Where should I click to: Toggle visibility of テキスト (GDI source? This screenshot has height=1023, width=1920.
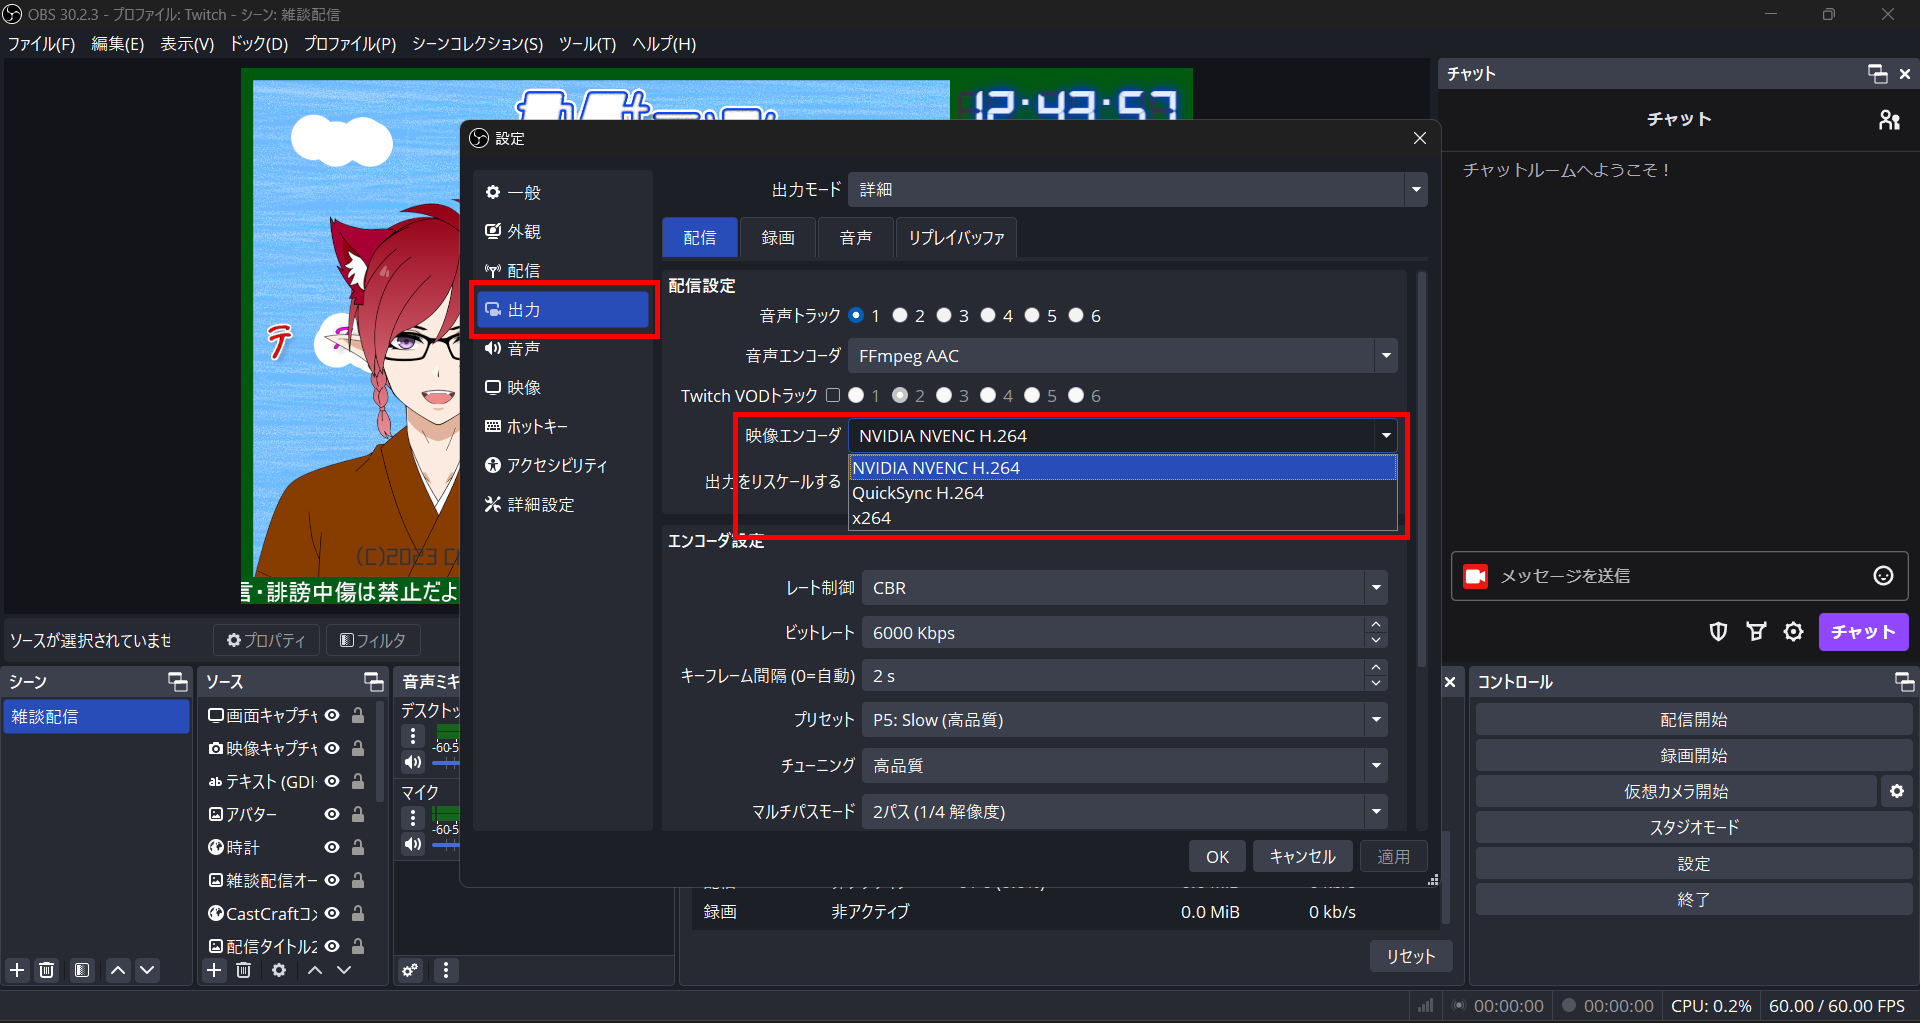click(x=332, y=781)
